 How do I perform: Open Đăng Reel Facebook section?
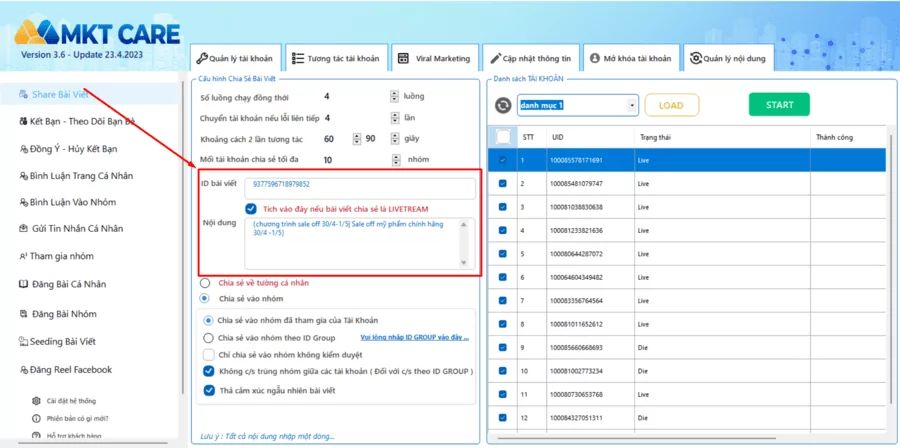(71, 370)
